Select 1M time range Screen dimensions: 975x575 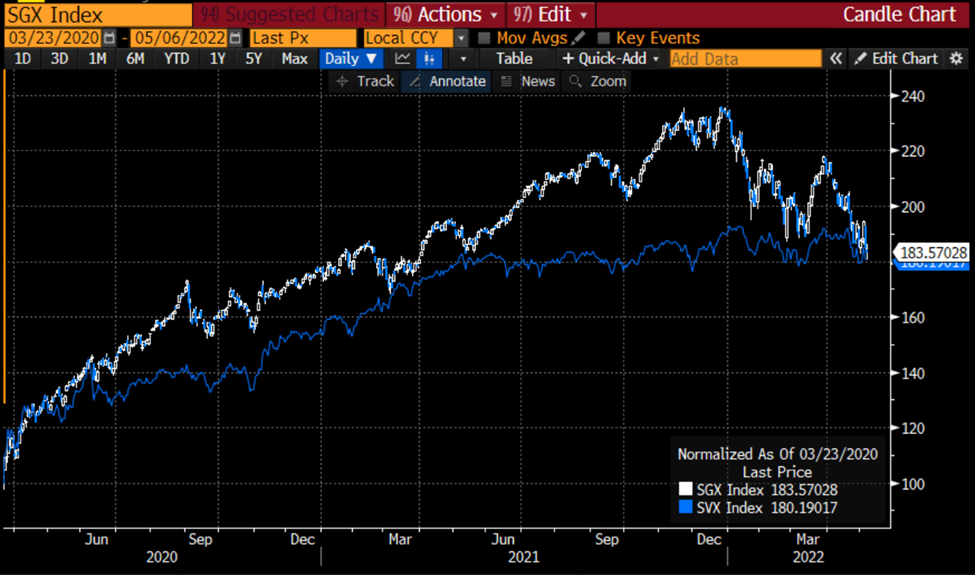pyautogui.click(x=97, y=58)
